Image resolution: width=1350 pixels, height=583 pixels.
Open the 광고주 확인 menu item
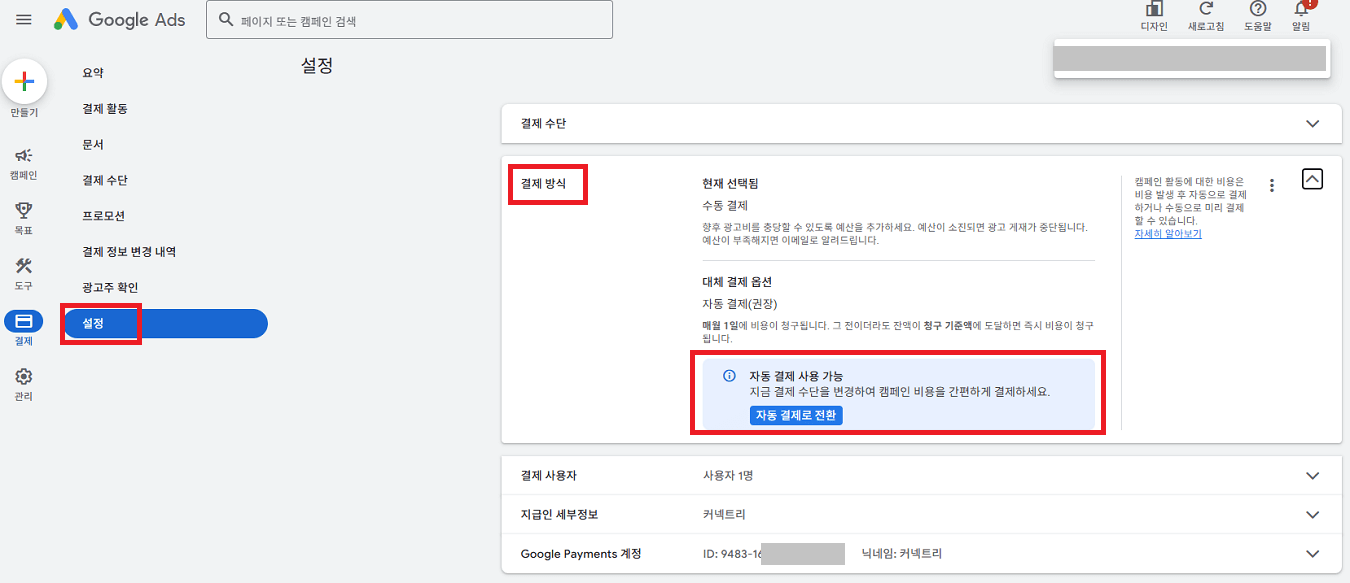pos(110,288)
